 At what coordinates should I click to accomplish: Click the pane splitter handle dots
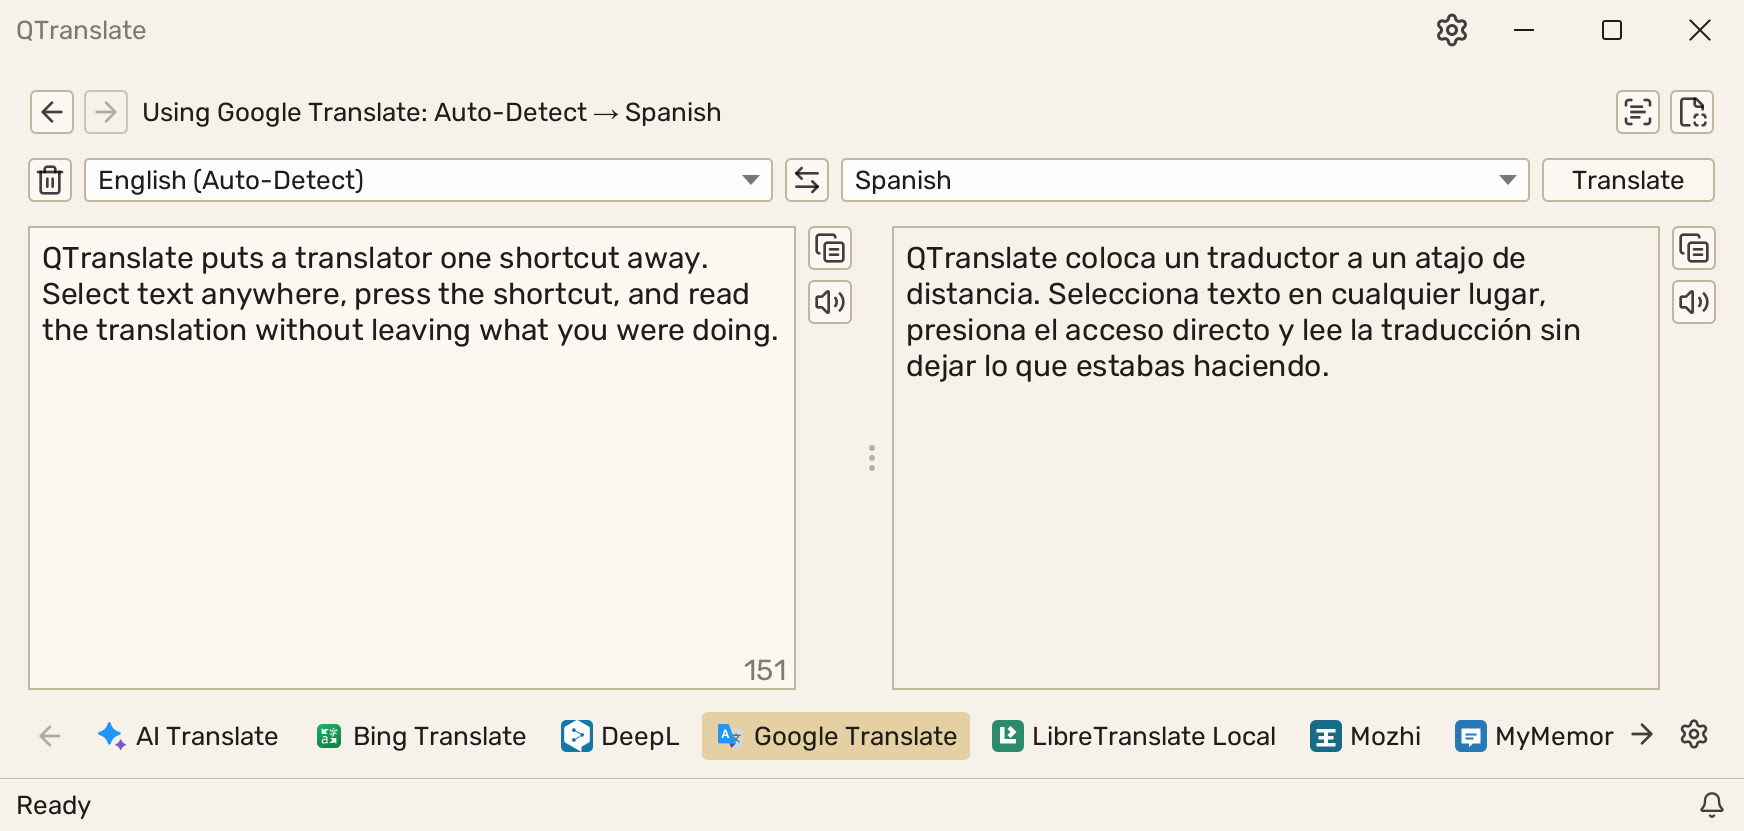872,458
